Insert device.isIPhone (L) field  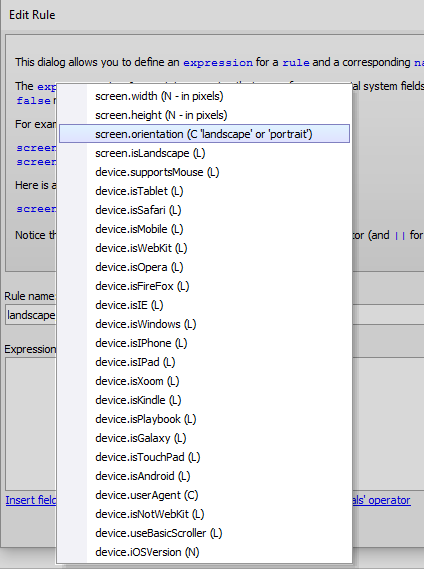pyautogui.click(x=204, y=343)
